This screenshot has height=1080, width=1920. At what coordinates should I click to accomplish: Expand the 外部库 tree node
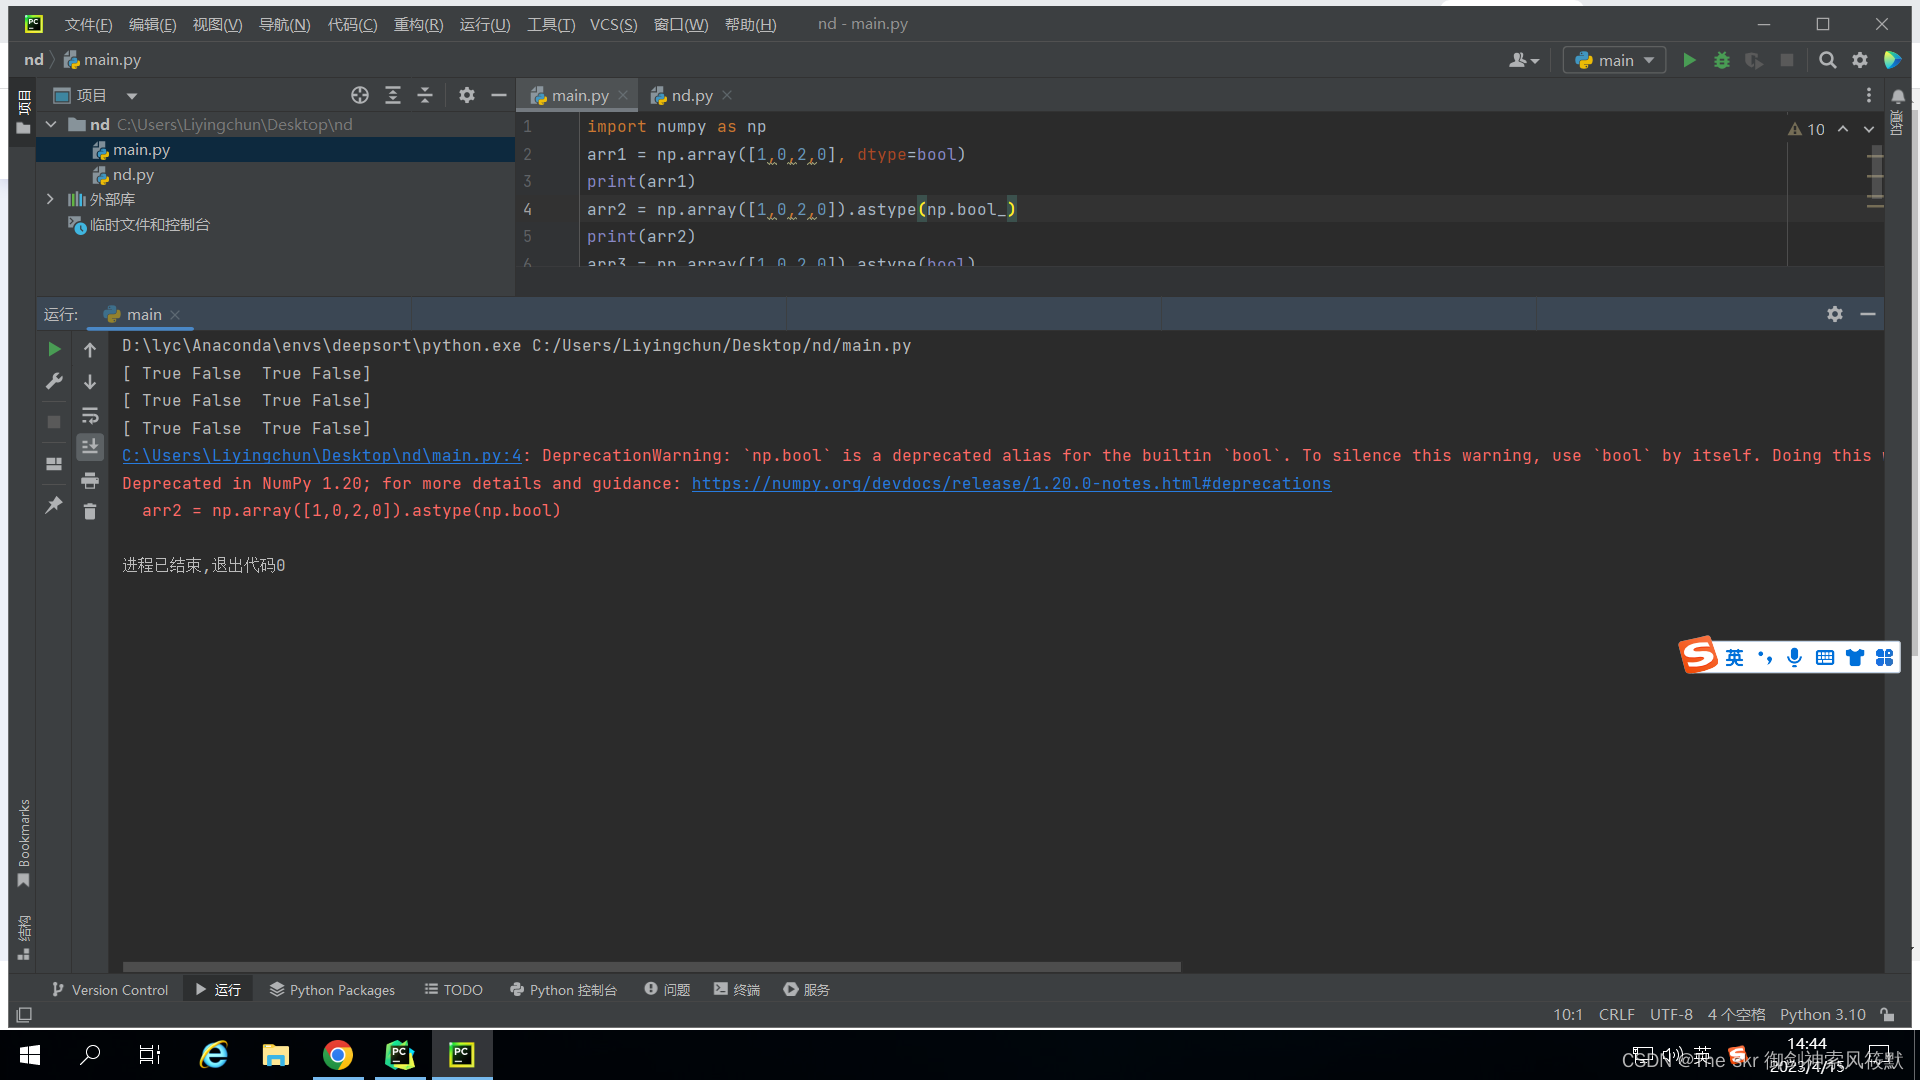point(50,199)
